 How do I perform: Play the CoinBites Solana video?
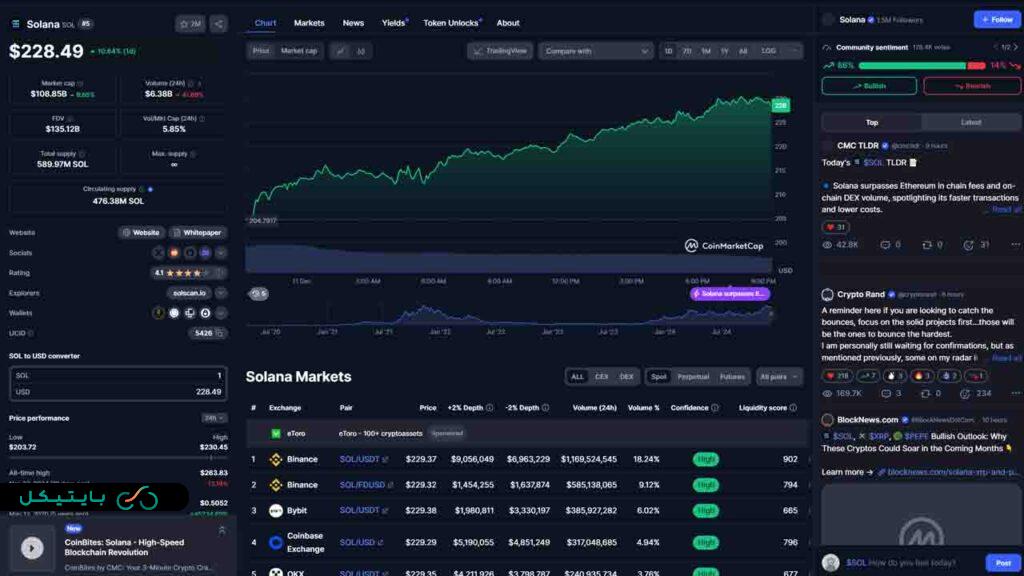[32, 547]
